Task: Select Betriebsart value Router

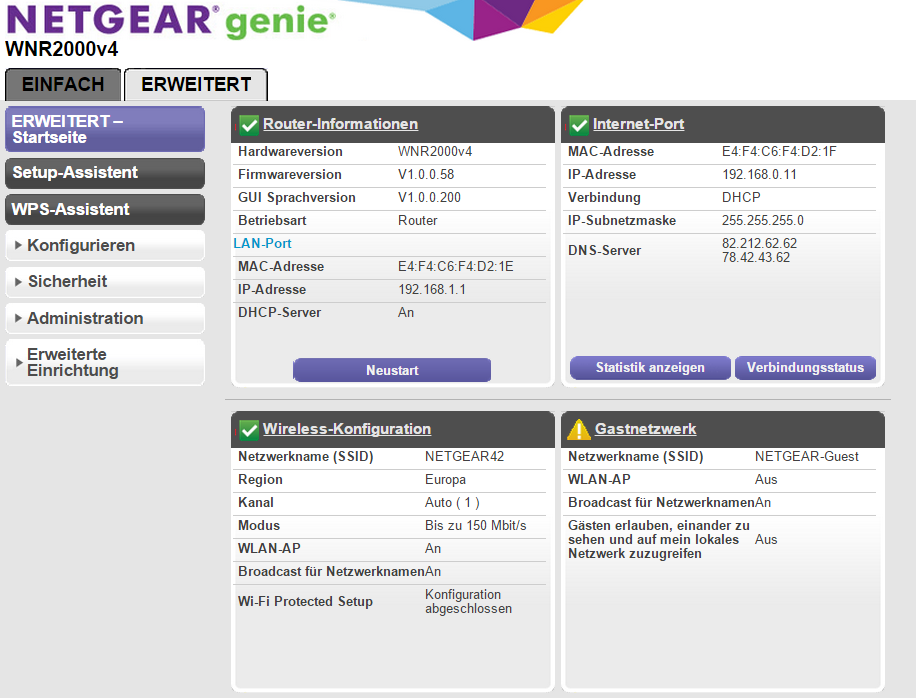Action: pos(418,221)
